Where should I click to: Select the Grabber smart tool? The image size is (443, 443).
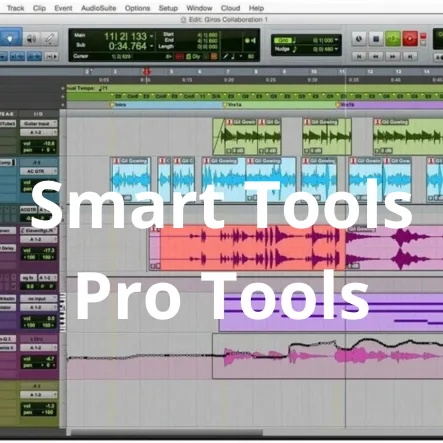pyautogui.click(x=10, y=39)
